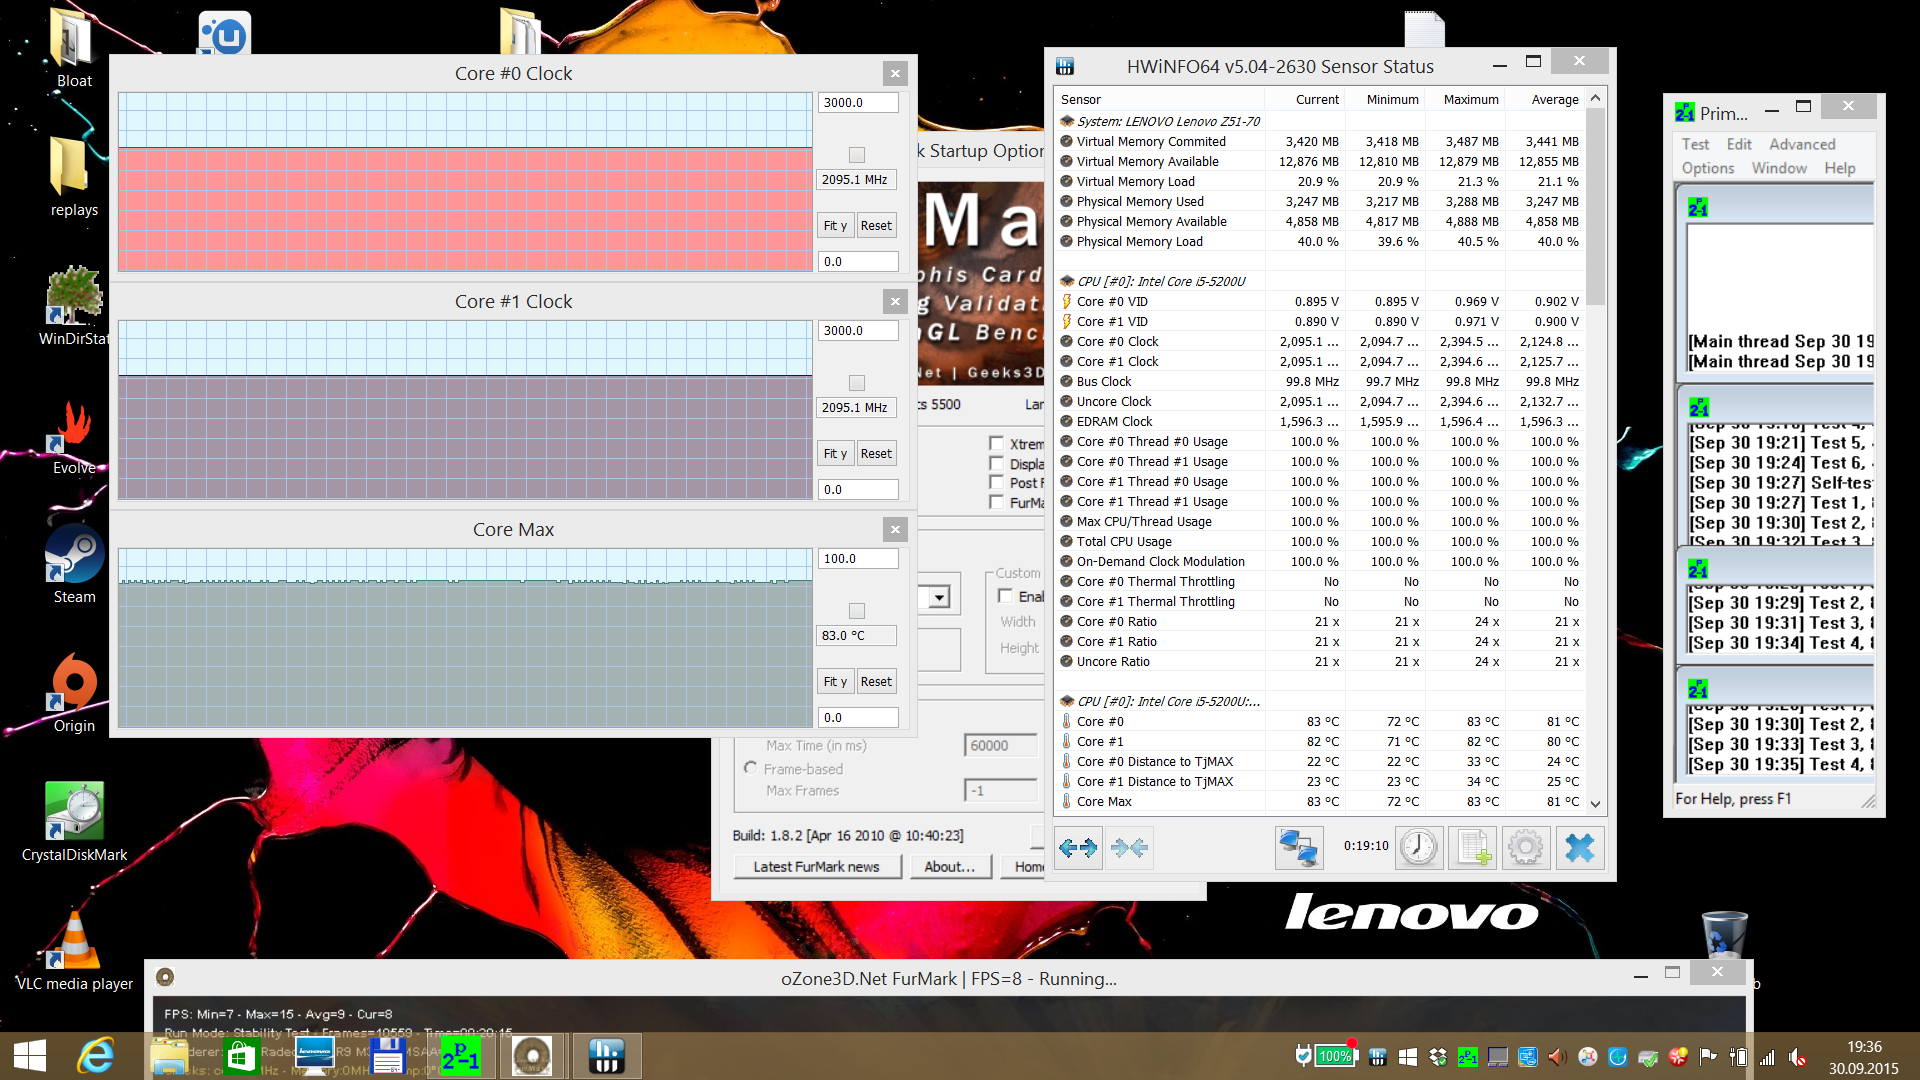Open WinDirStat desktop shortcut
The width and height of the screenshot is (1920, 1080).
(x=75, y=306)
